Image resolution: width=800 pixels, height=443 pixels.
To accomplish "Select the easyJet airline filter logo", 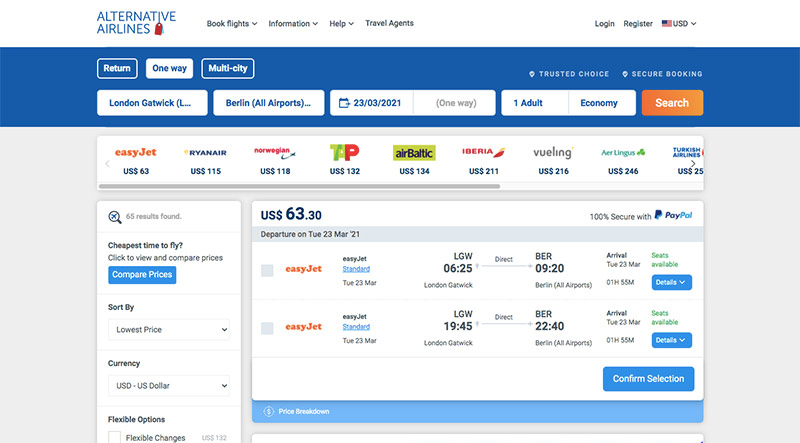I will coord(136,153).
